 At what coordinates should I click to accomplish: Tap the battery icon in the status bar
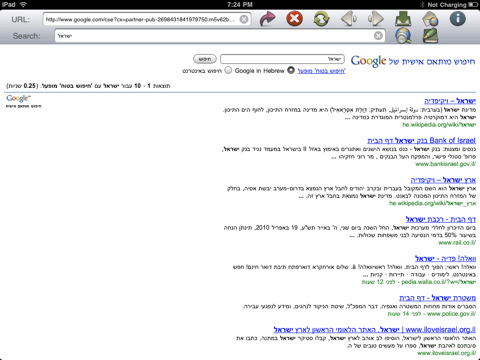[473, 4]
